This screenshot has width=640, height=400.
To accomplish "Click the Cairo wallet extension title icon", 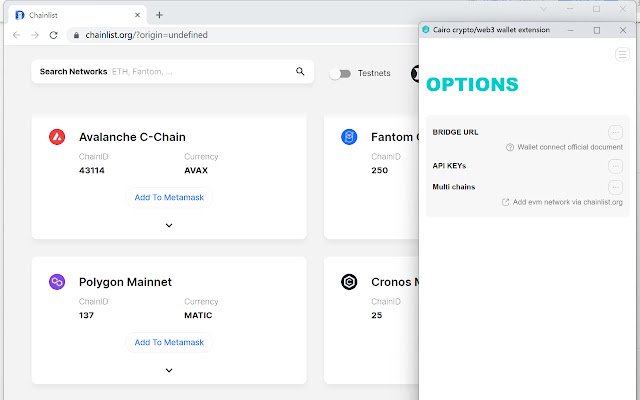I will pos(426,30).
